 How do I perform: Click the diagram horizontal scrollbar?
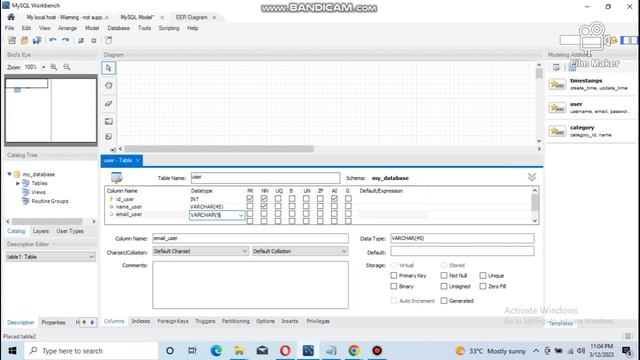click(x=219, y=149)
